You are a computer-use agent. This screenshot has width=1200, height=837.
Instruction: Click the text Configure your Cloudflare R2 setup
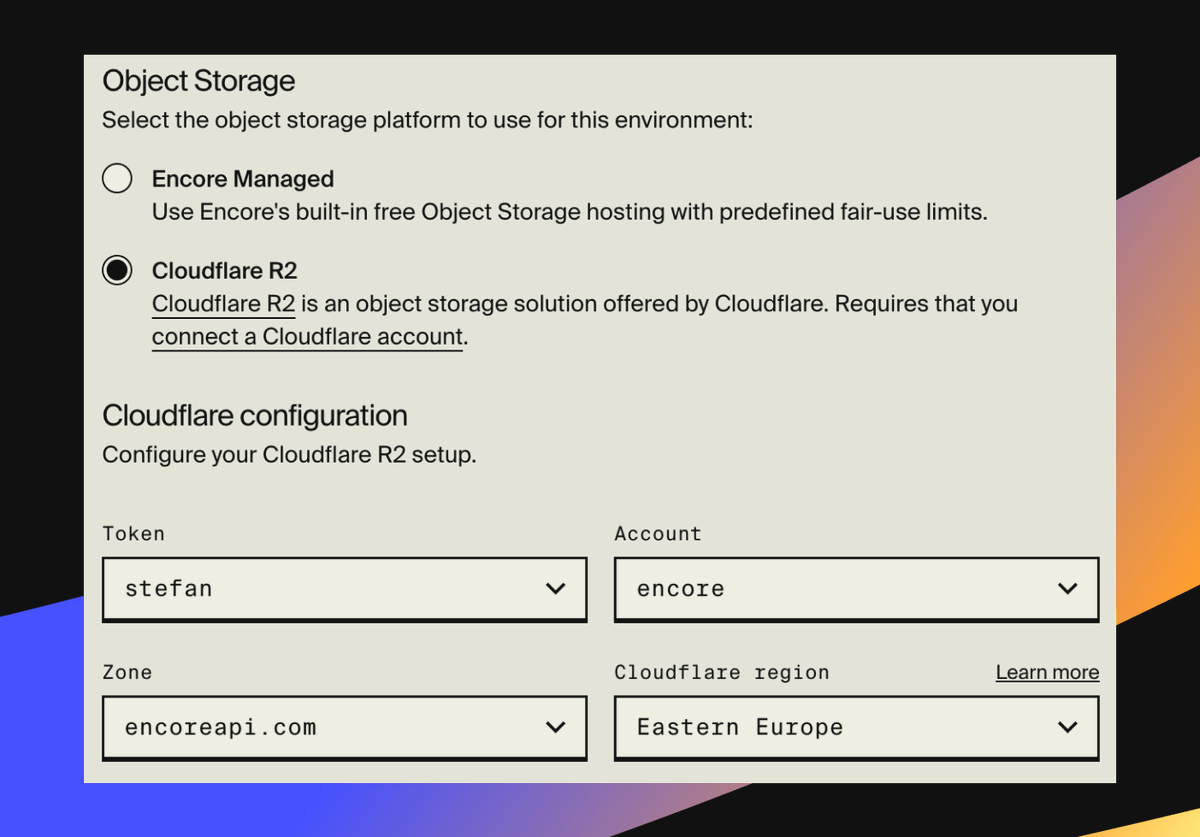click(x=289, y=455)
